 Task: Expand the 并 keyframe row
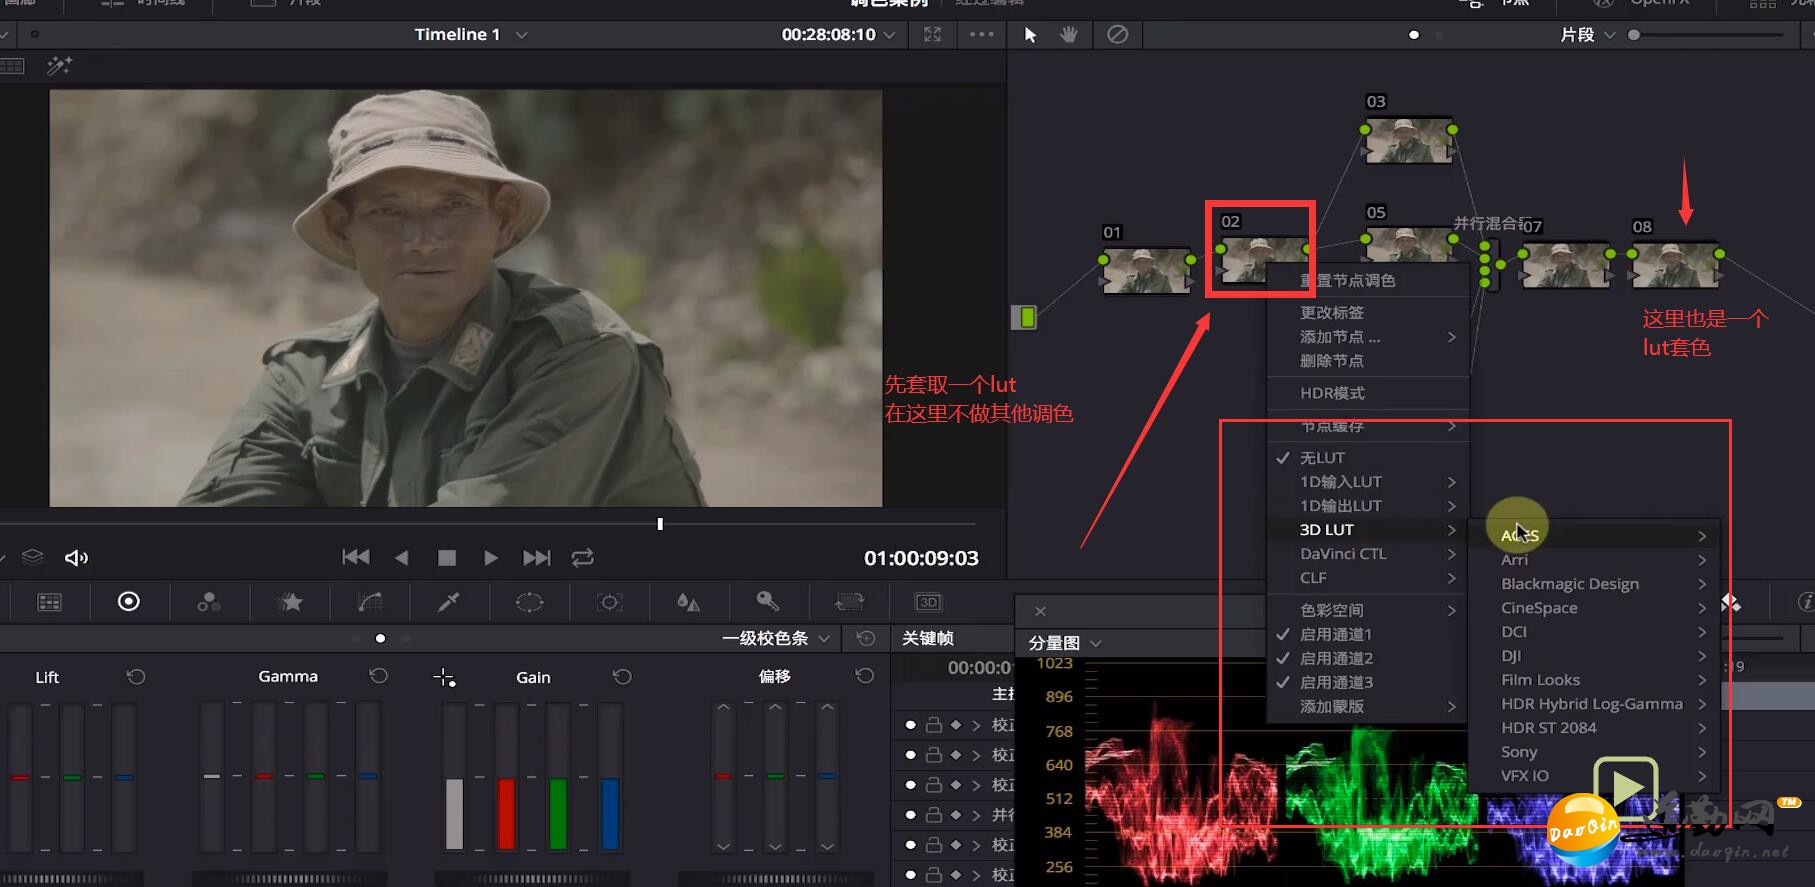point(976,815)
